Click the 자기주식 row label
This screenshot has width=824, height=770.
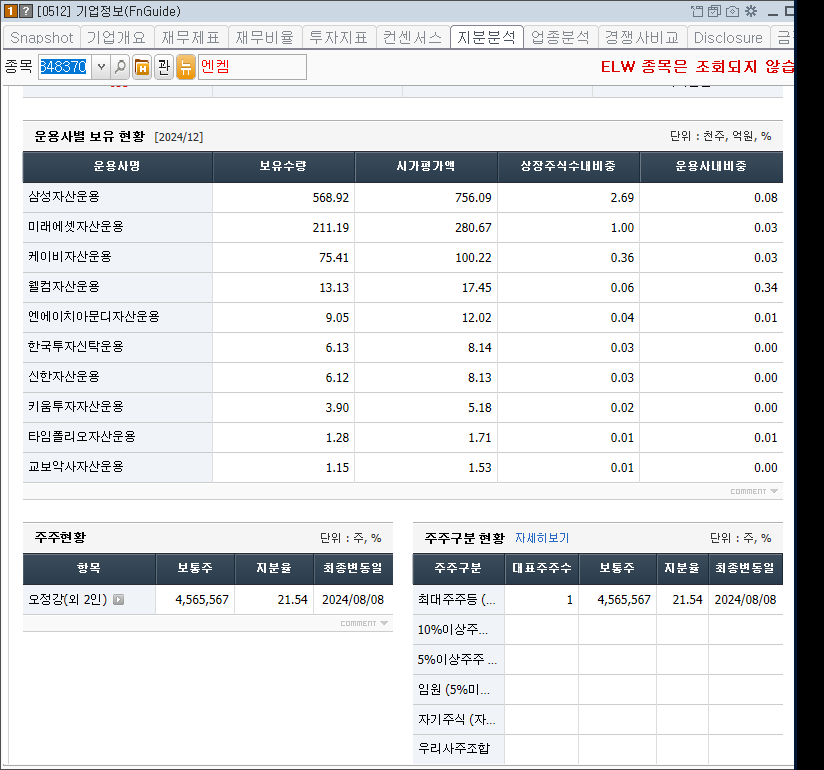pyautogui.click(x=456, y=719)
